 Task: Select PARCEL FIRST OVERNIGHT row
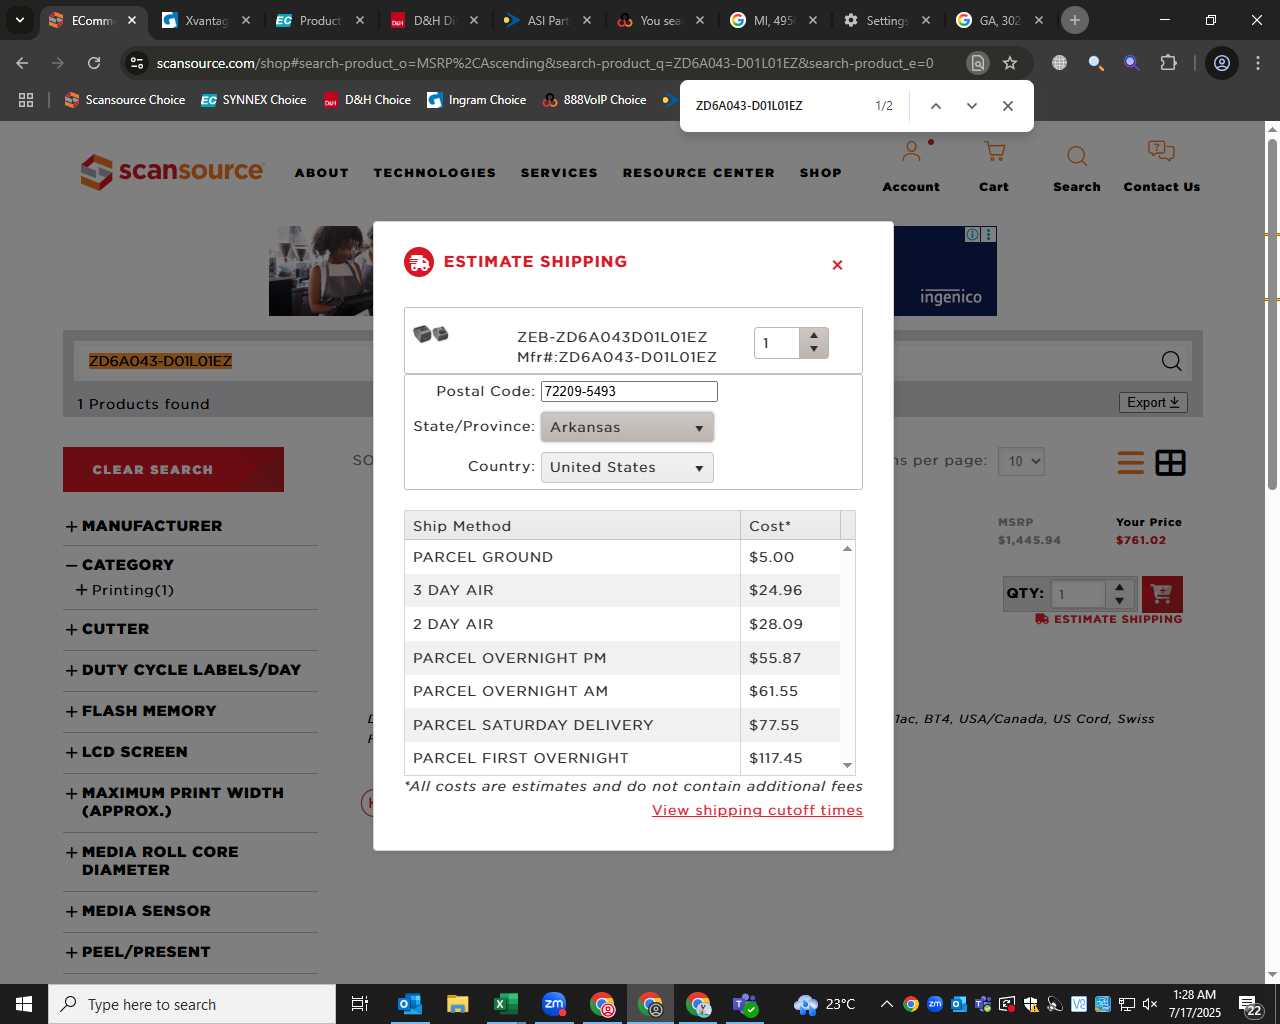tap(622, 758)
